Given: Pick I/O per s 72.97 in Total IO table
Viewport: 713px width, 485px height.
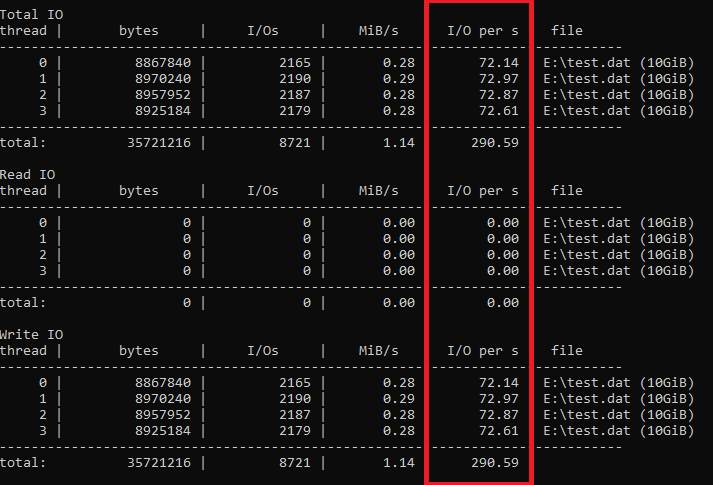Looking at the screenshot, I should (x=499, y=79).
